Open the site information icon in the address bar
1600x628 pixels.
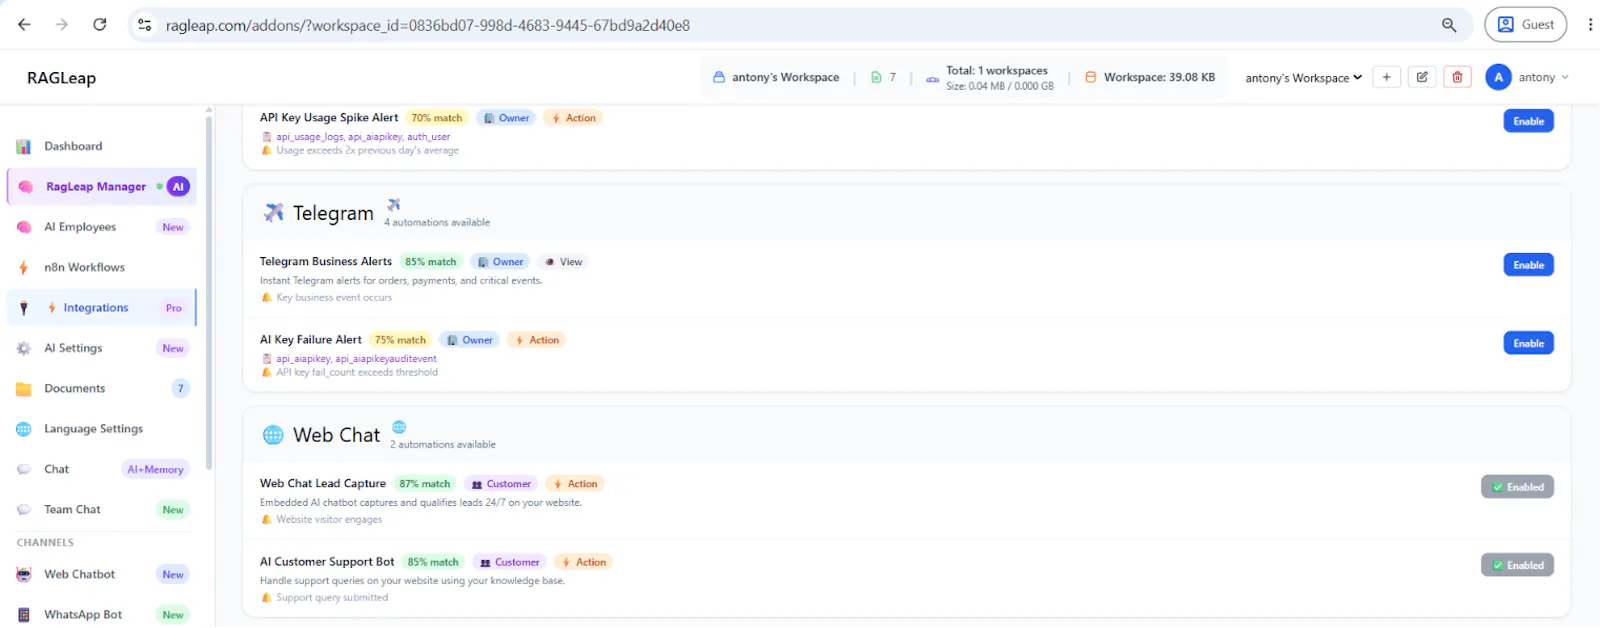coord(145,25)
